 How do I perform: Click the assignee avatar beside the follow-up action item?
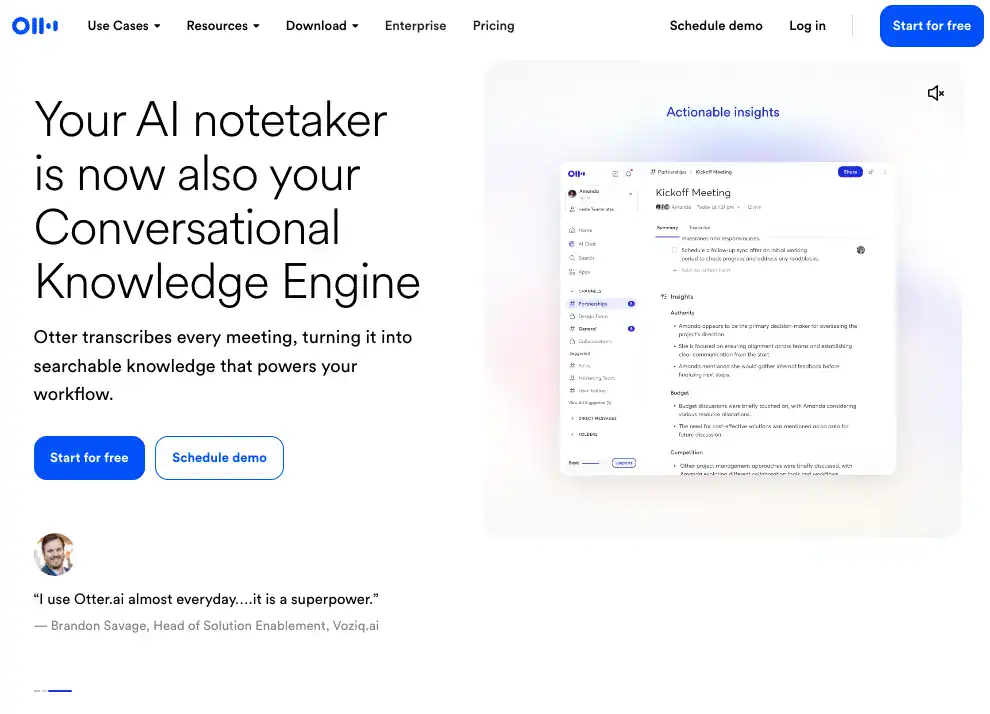click(x=861, y=250)
